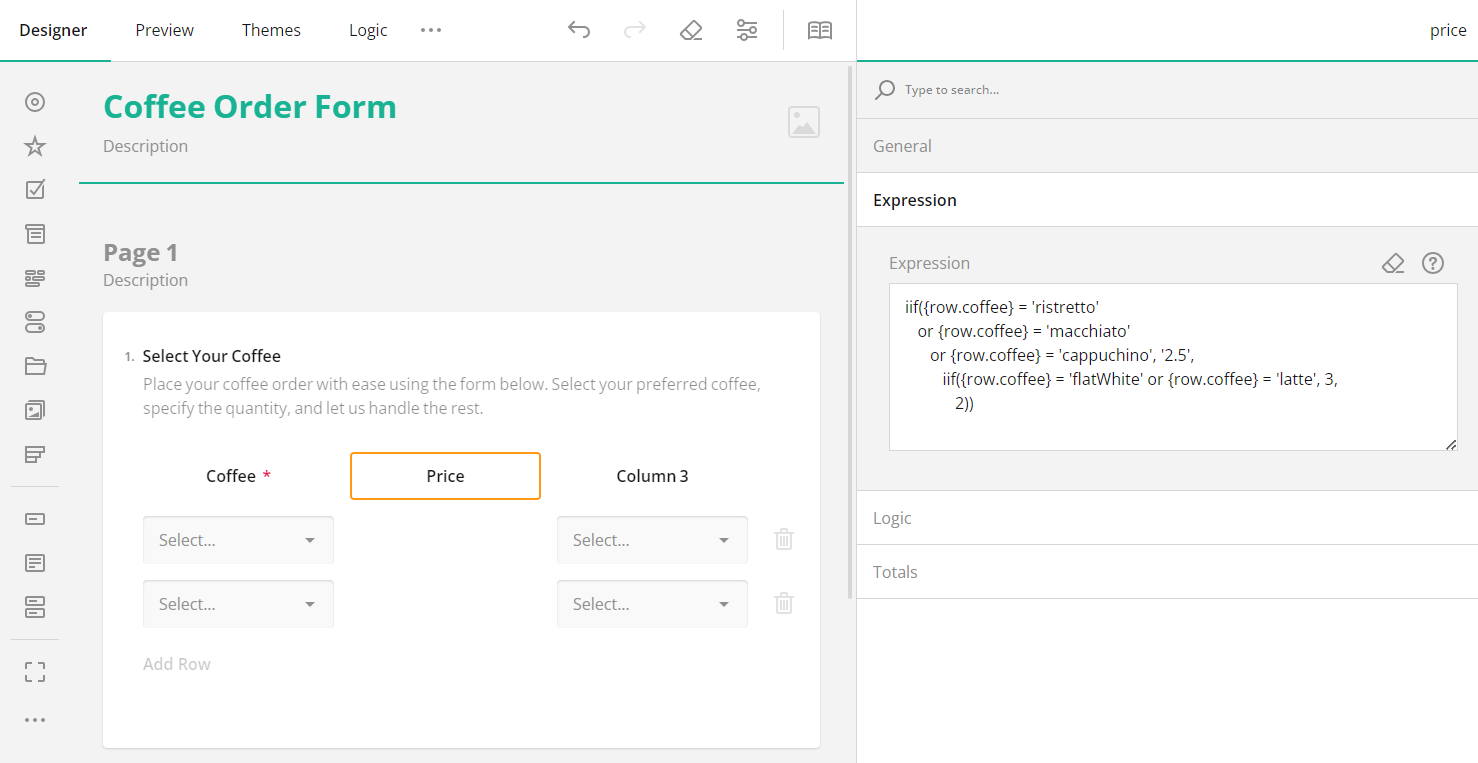This screenshot has height=763, width=1478.
Task: Clear the Expression using its eraser icon
Action: 1393,263
